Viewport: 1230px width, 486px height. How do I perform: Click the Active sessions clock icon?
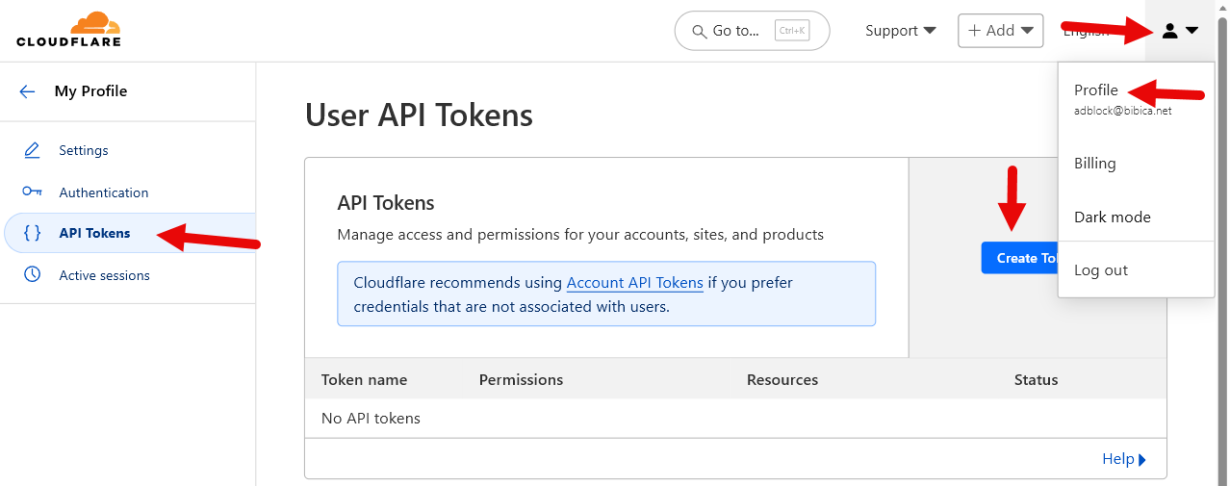click(x=32, y=275)
